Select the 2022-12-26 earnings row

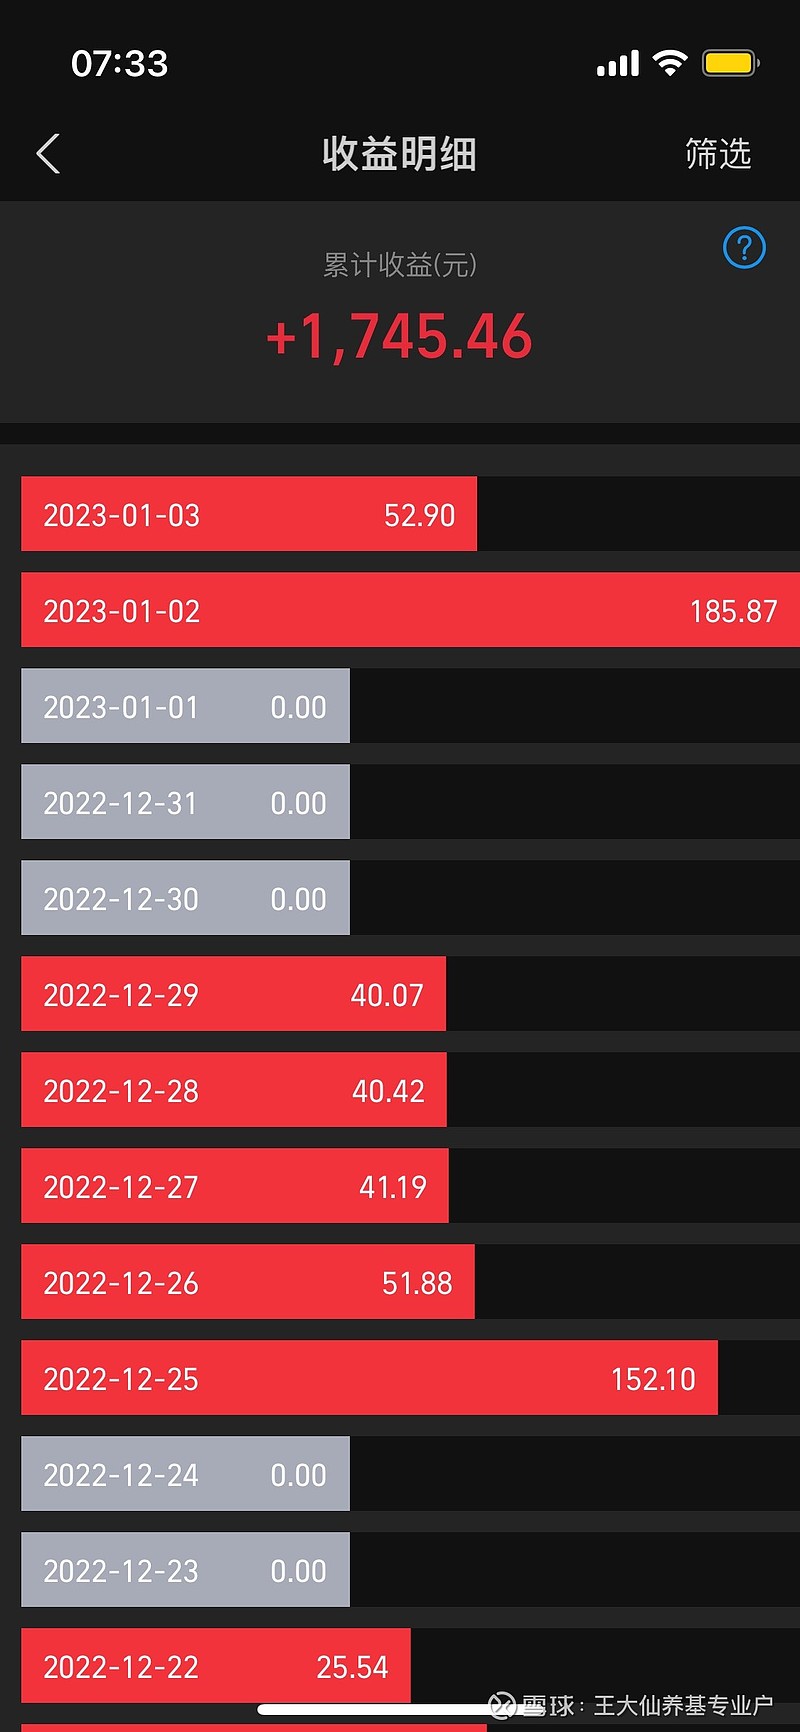248,1282
